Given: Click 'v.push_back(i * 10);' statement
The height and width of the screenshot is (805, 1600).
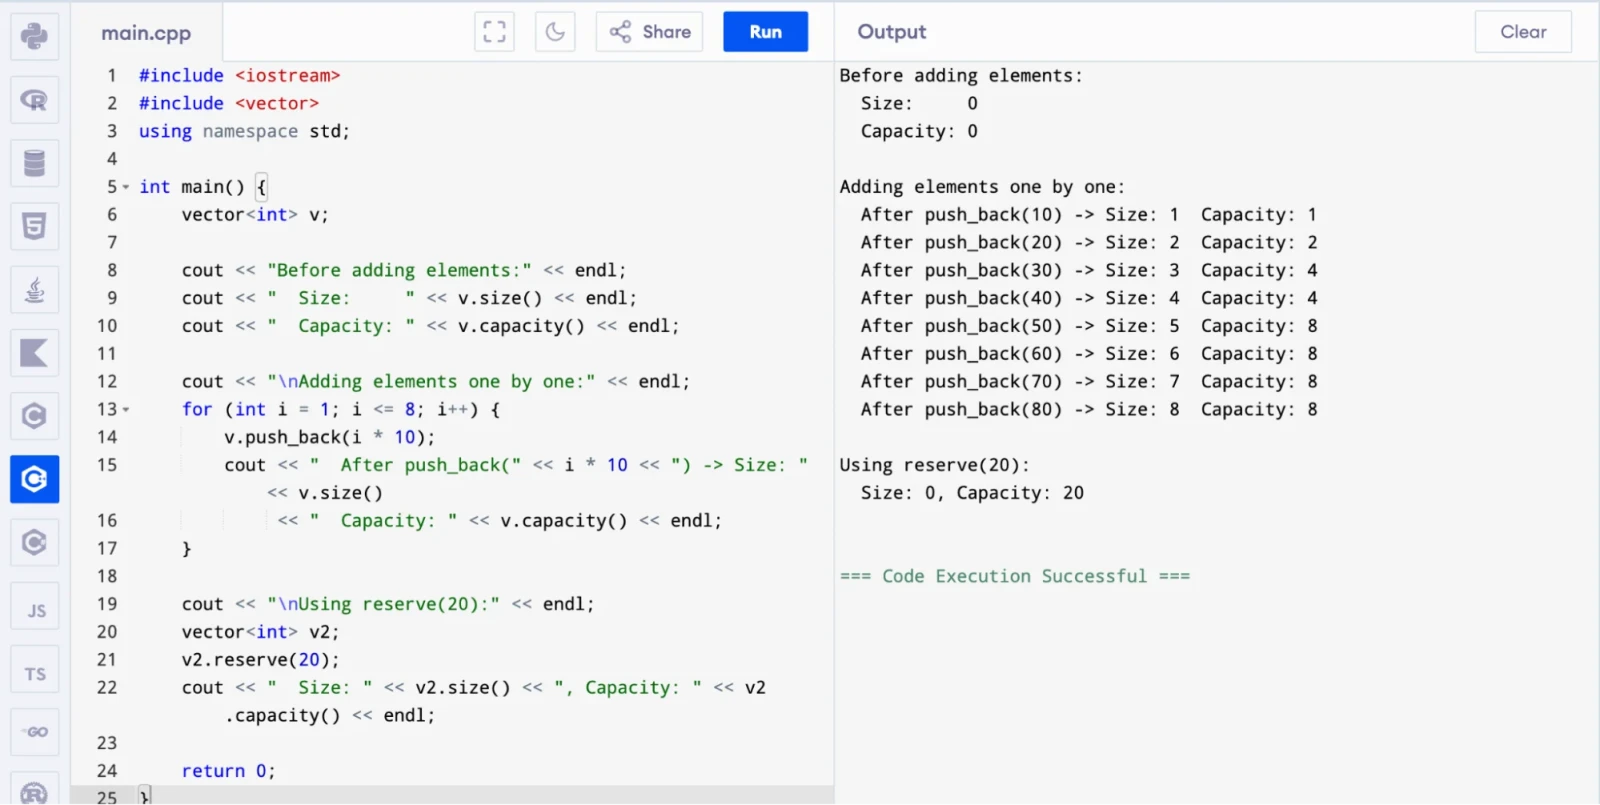Looking at the screenshot, I should point(330,438).
